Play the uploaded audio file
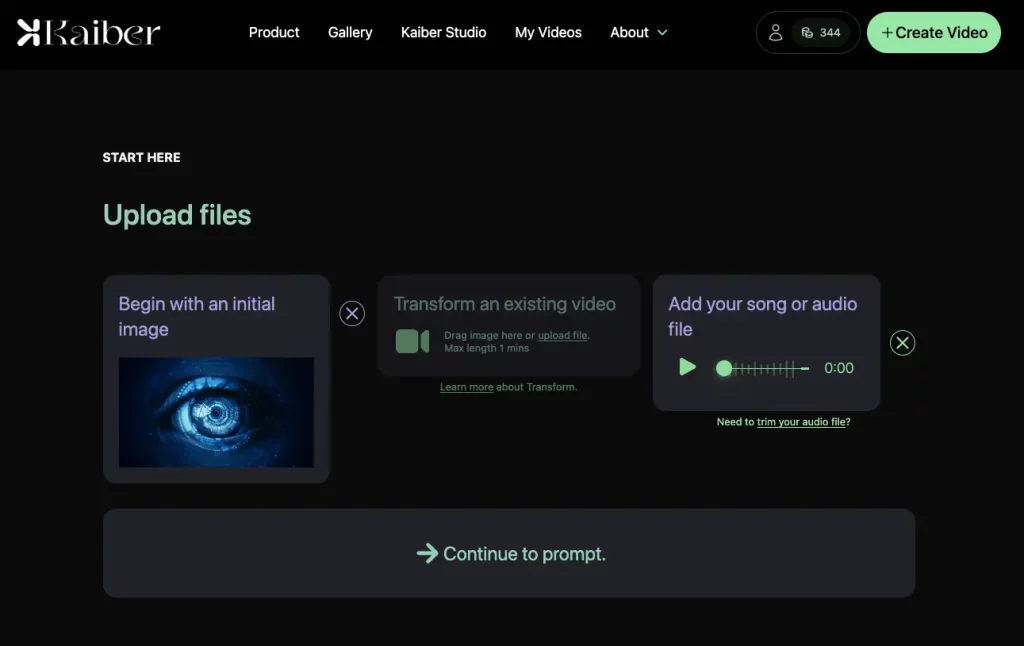Image resolution: width=1024 pixels, height=646 pixels. [x=687, y=367]
